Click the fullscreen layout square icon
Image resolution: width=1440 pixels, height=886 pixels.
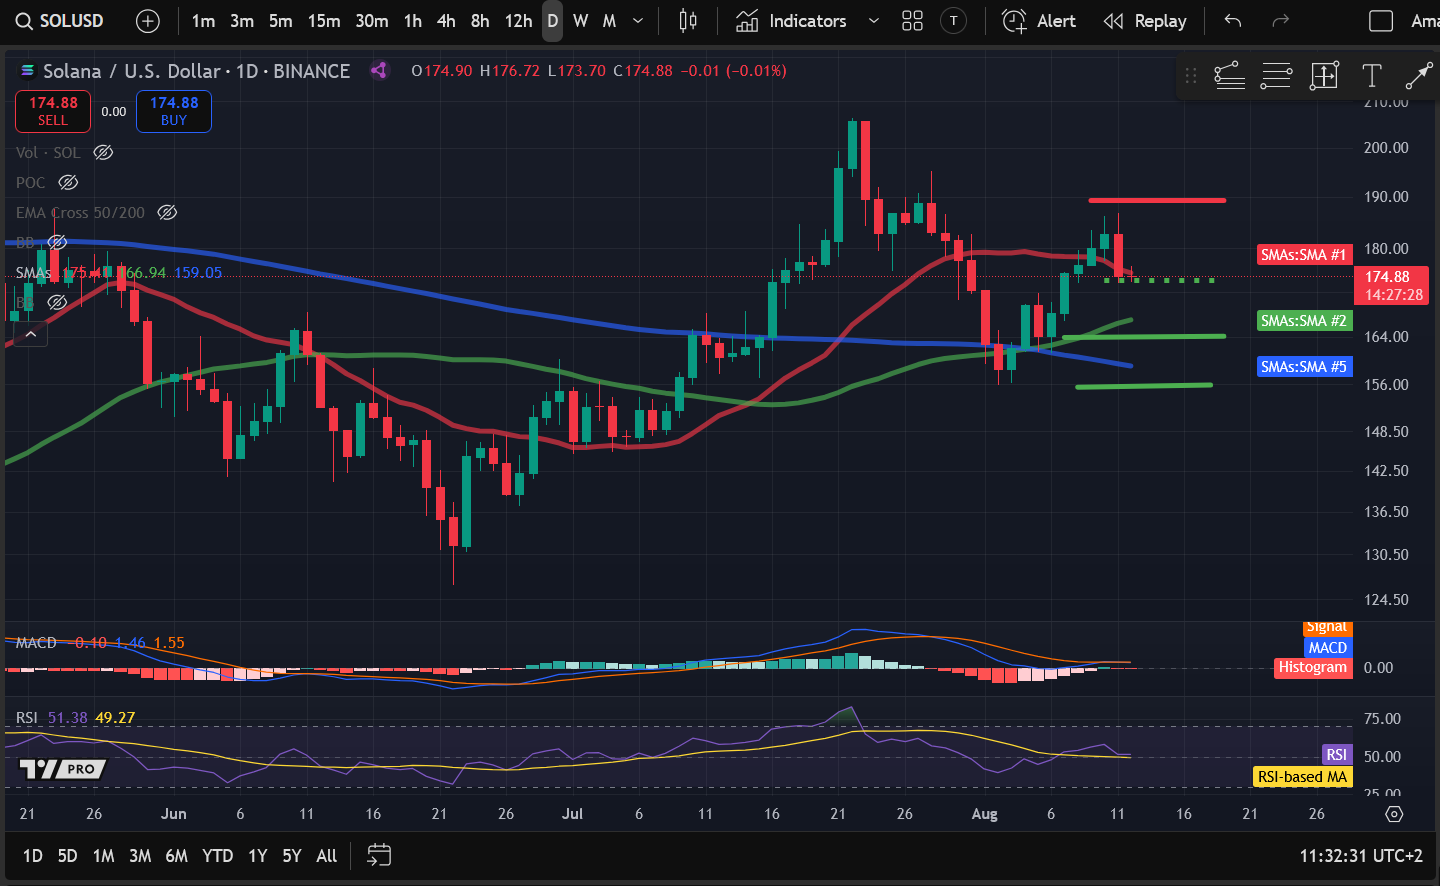pos(1381,21)
